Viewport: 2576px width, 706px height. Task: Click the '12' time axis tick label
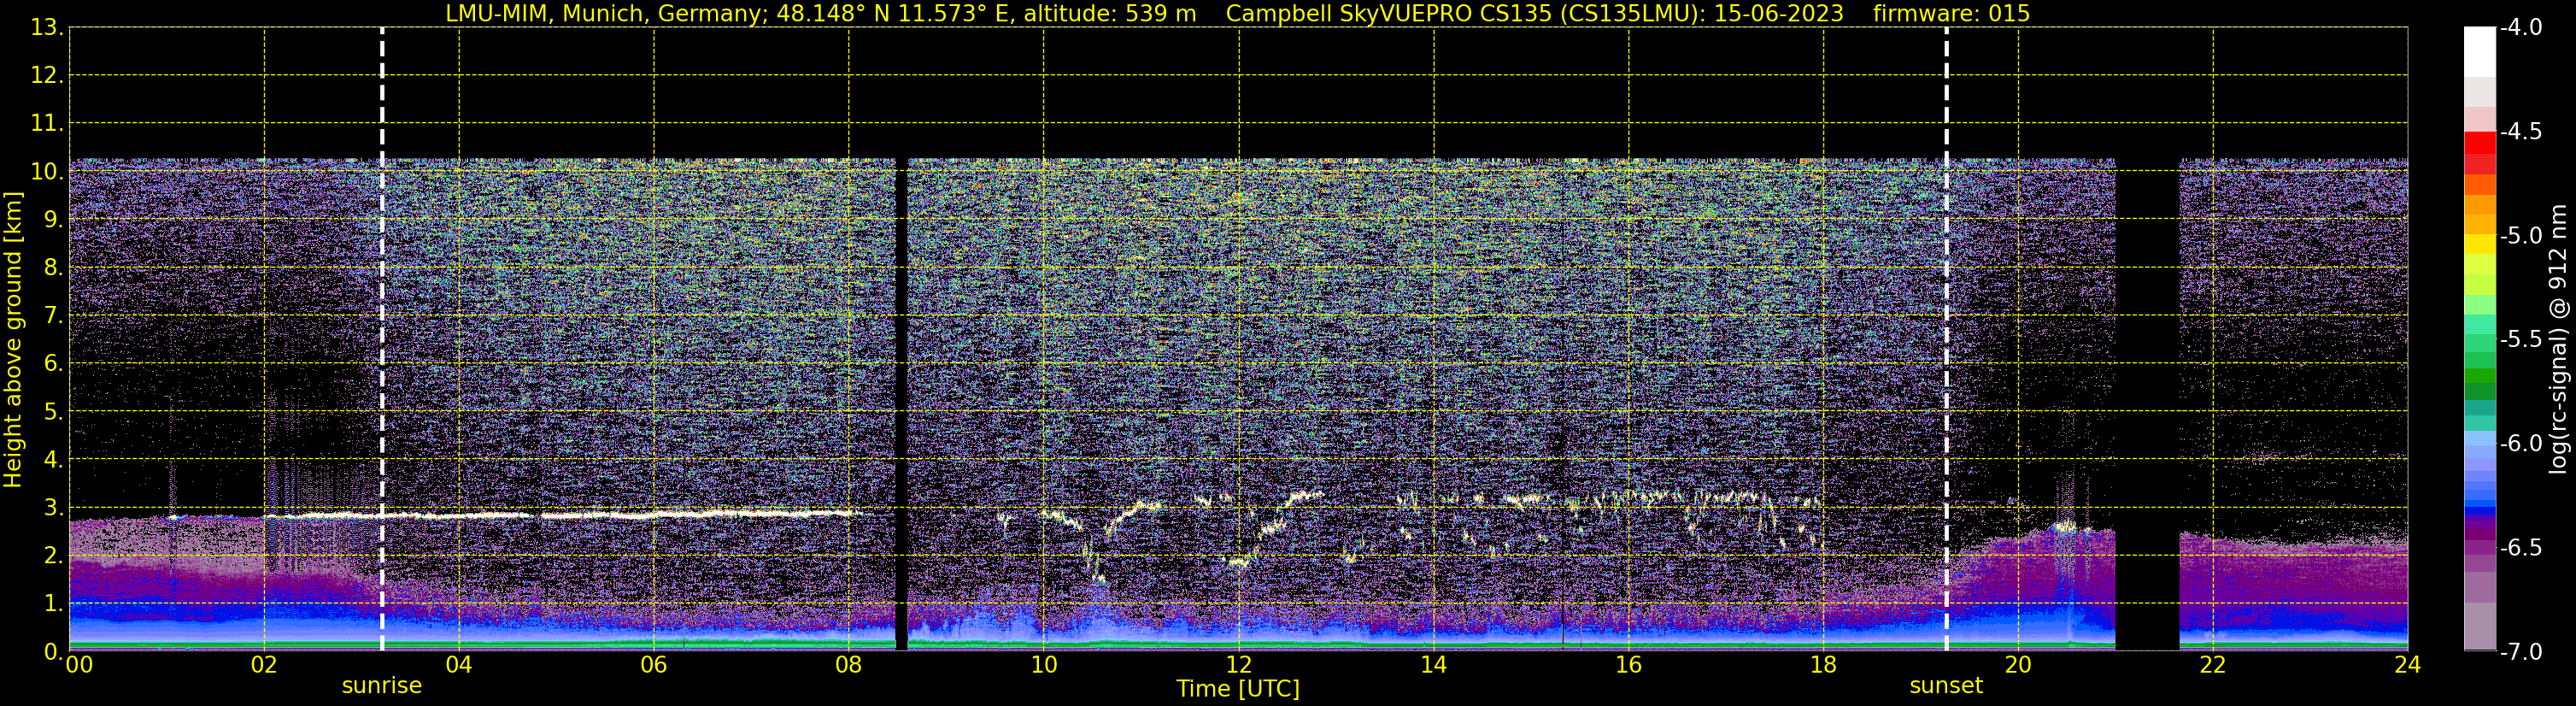[x=1238, y=665]
